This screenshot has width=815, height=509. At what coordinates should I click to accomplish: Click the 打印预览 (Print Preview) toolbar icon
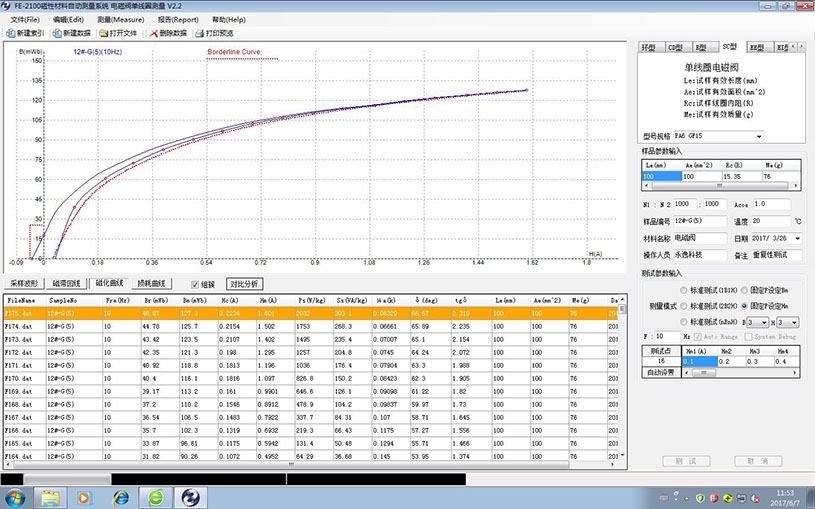[x=199, y=33]
